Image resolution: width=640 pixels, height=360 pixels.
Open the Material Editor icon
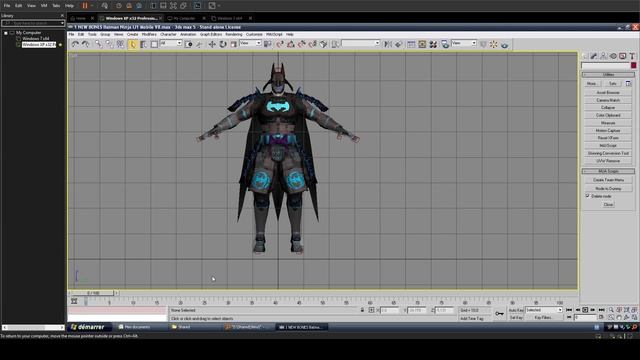pos(433,44)
